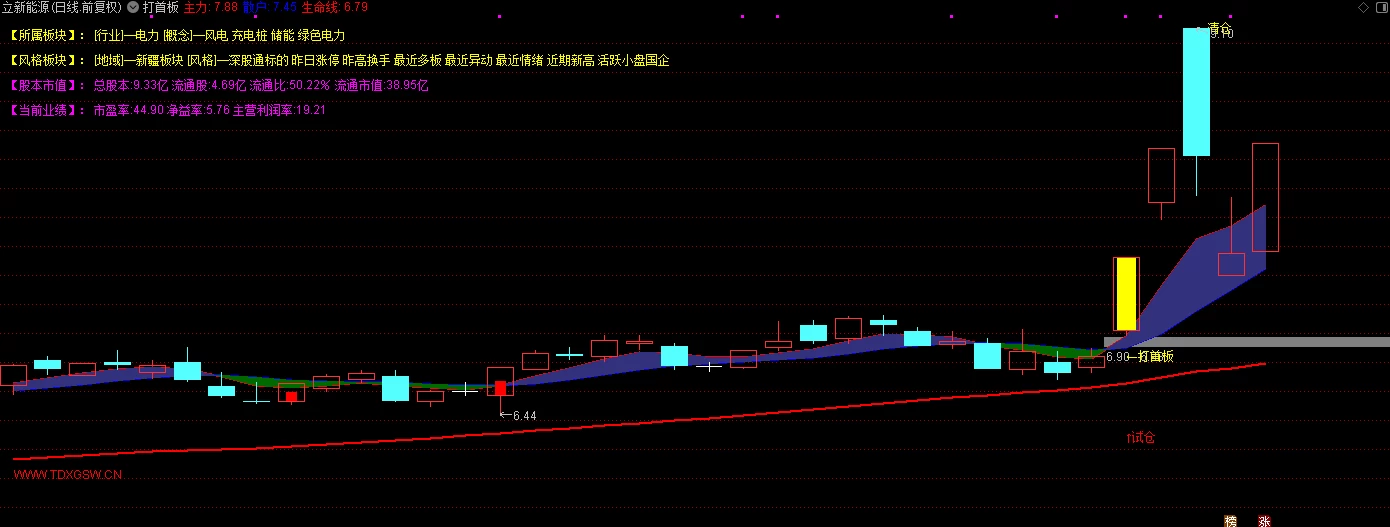Image resolution: width=1390 pixels, height=527 pixels.
Task: Open the indicator dropdown beside 打首板
Action: [x=133, y=7]
